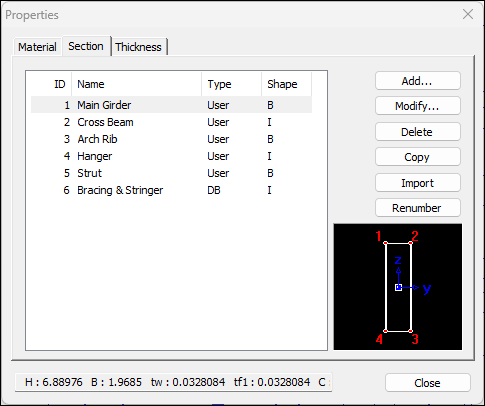Delete the selected section
Image resolution: width=485 pixels, height=406 pixels.
tap(418, 132)
